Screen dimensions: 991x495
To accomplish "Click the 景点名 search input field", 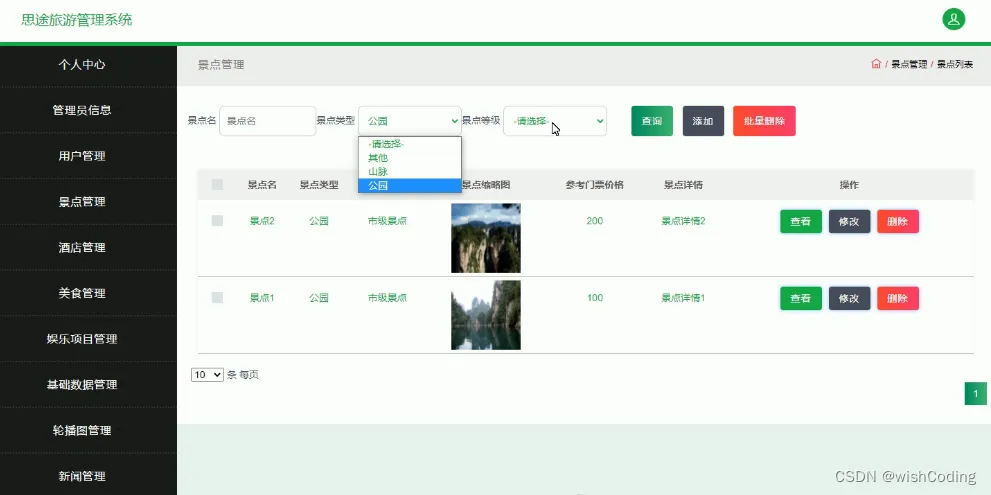I will pos(267,121).
